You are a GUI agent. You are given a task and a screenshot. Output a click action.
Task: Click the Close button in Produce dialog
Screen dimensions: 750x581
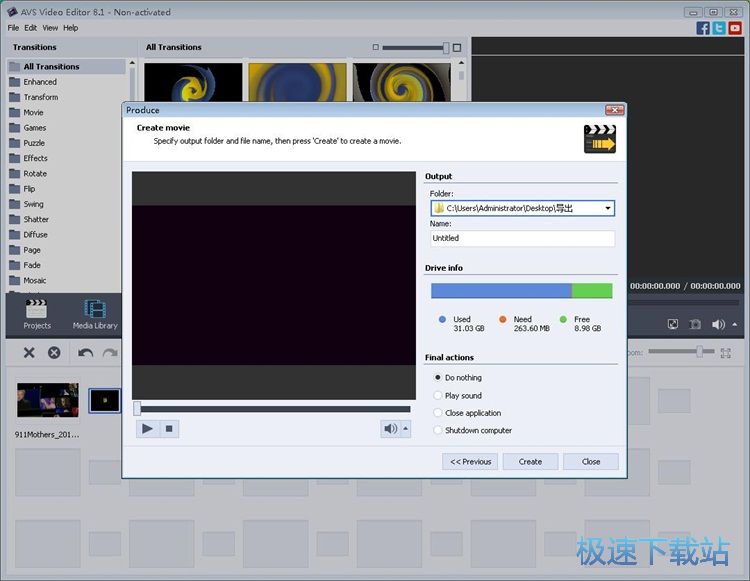(591, 461)
